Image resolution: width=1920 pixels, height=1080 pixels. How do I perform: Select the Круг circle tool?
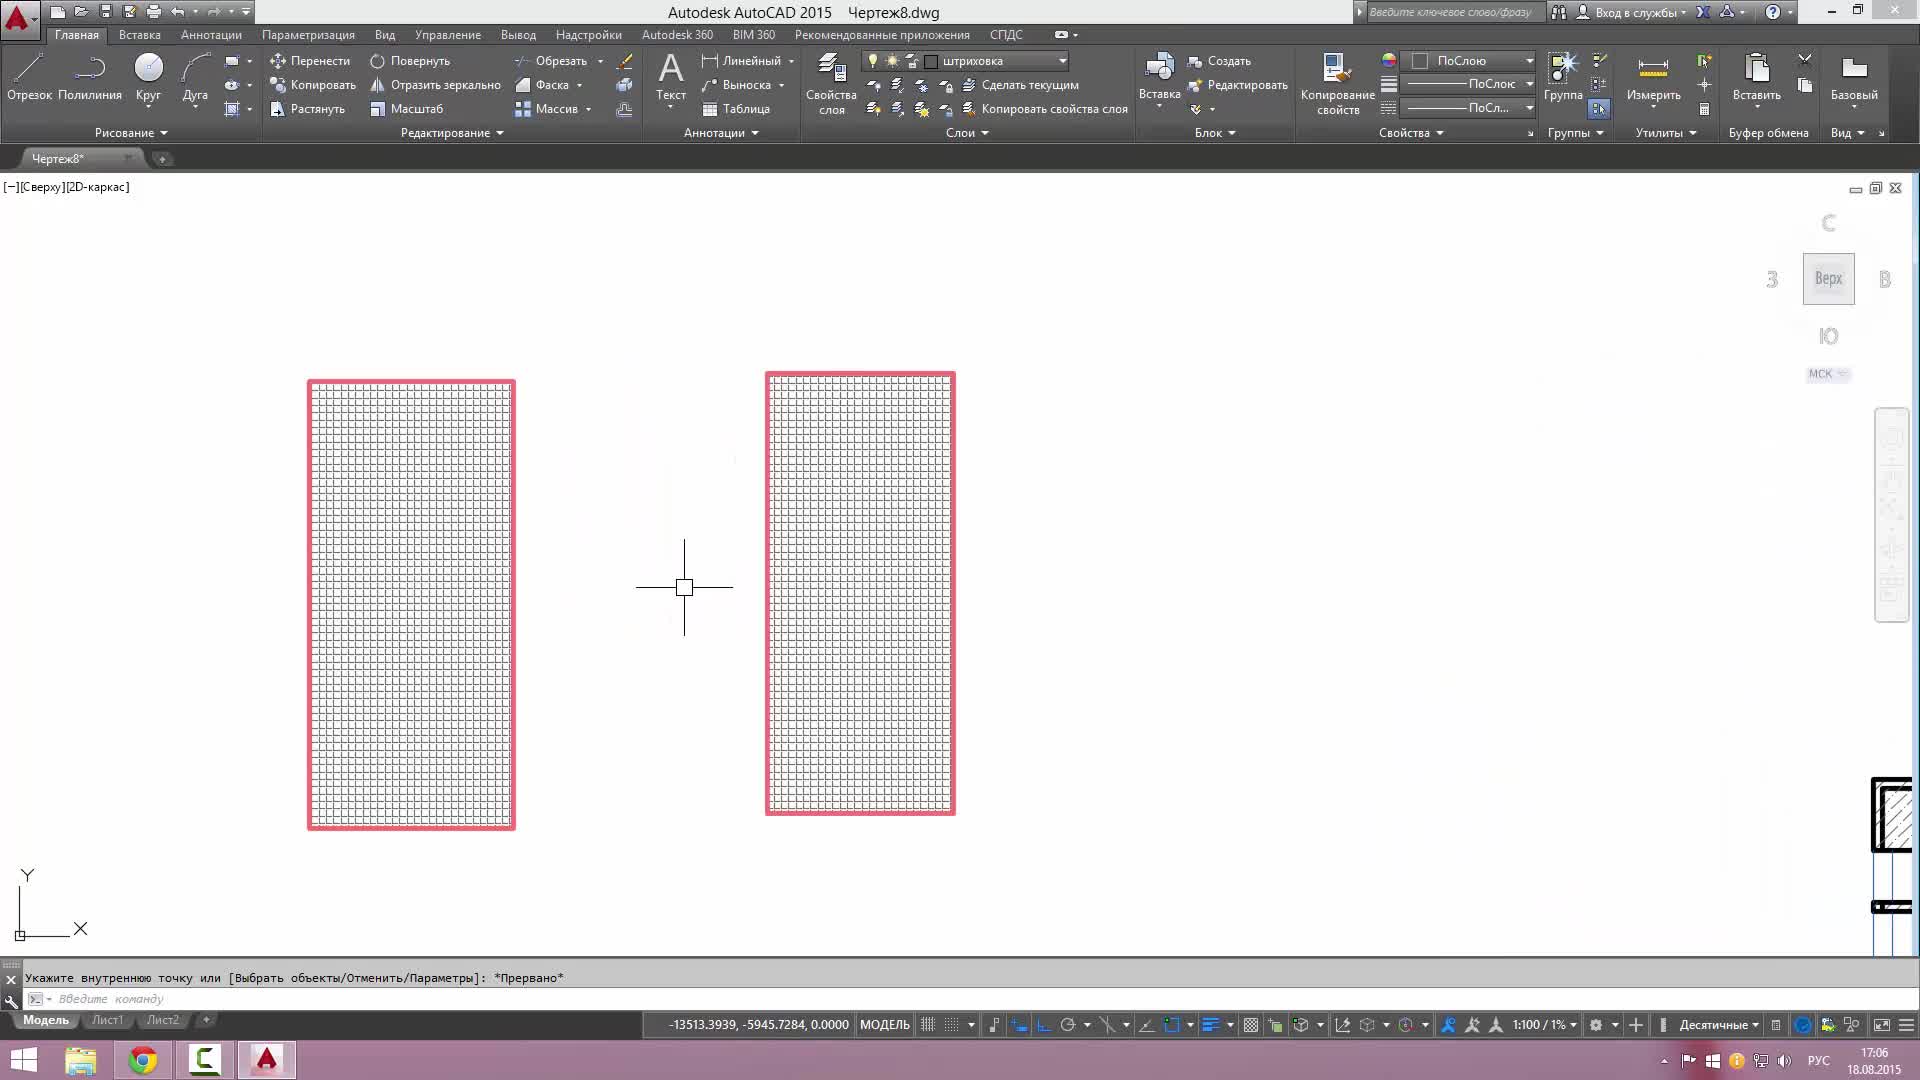click(148, 78)
